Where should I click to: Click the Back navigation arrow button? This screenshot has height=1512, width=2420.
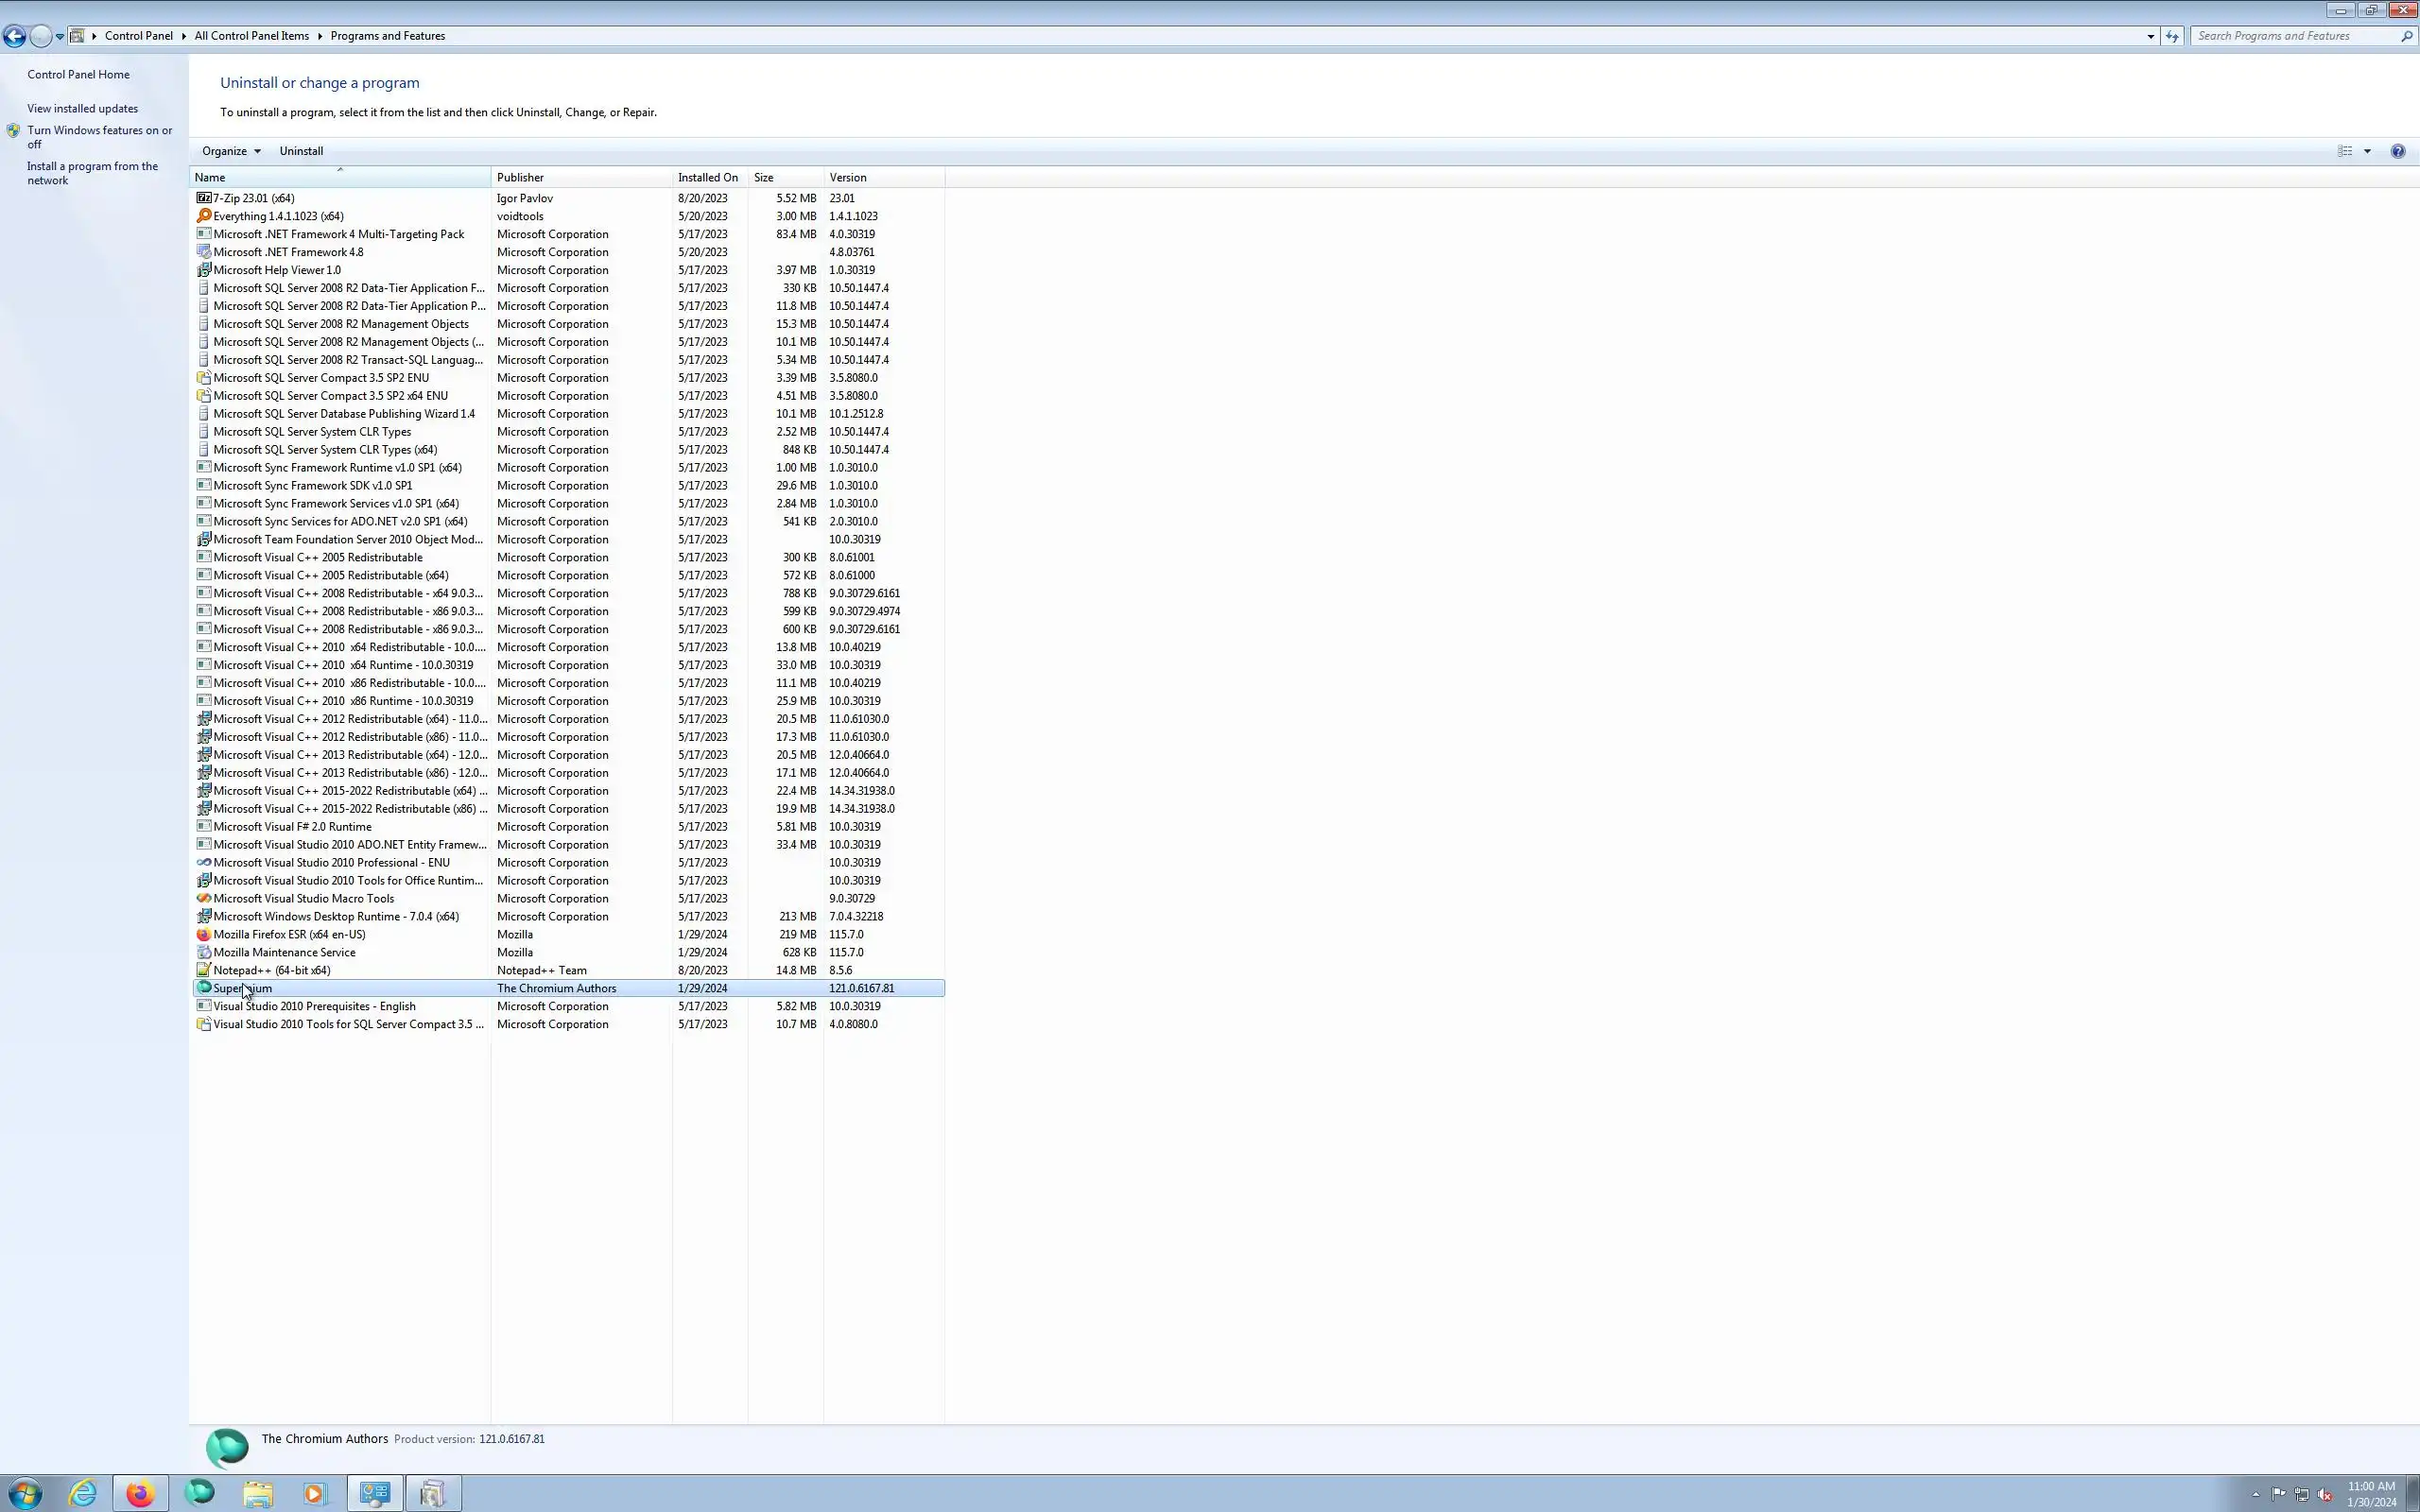[x=14, y=36]
